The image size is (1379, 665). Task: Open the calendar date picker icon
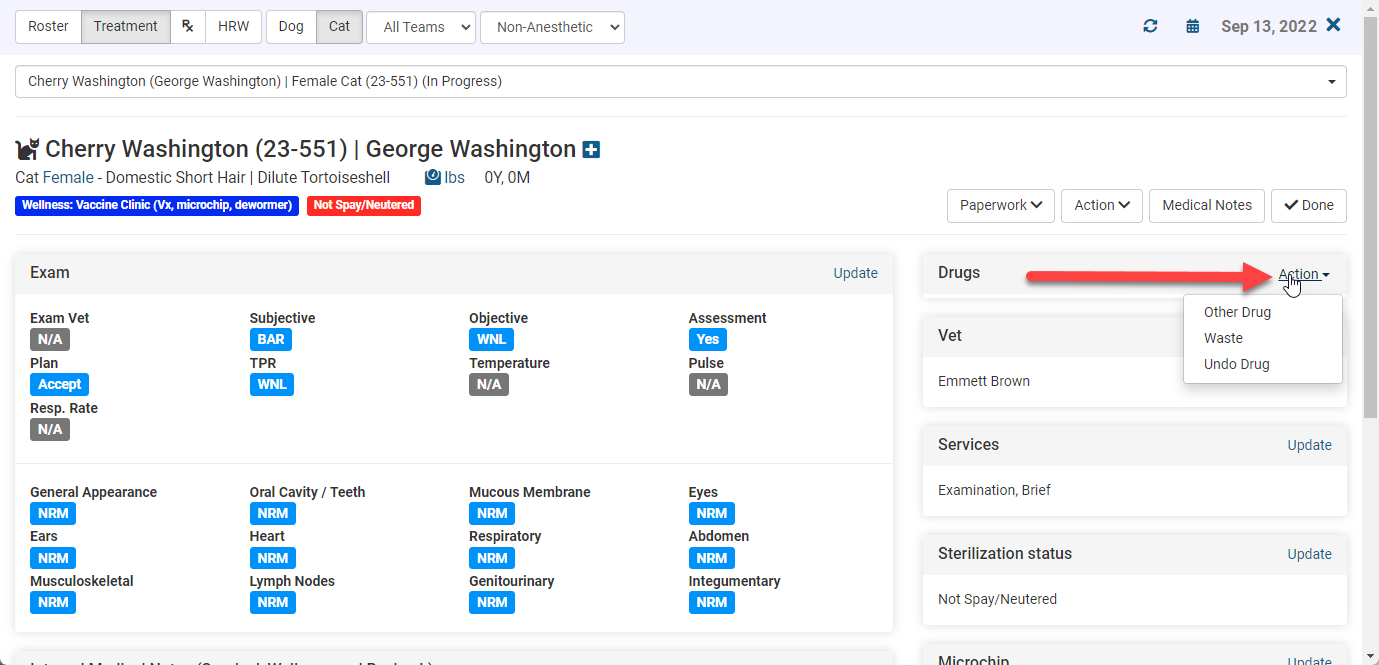[1192, 27]
